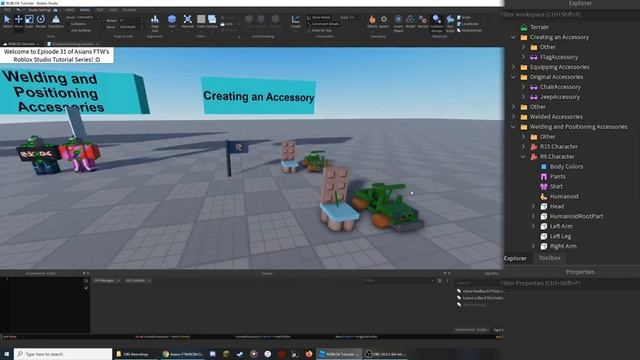Open the Create constraint tool
640x360 pixels.
point(296,21)
